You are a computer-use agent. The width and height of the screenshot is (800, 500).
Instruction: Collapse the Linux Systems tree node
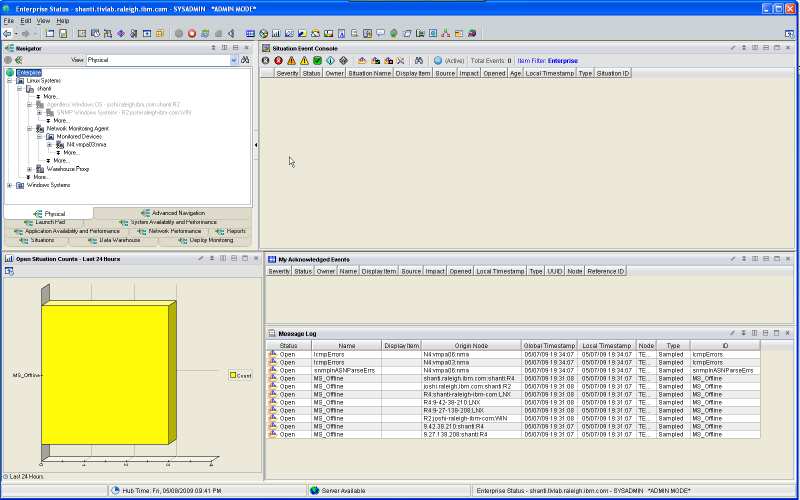(9, 81)
